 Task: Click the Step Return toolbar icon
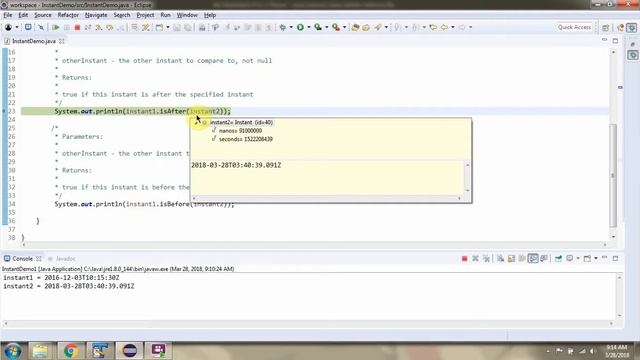(120, 27)
